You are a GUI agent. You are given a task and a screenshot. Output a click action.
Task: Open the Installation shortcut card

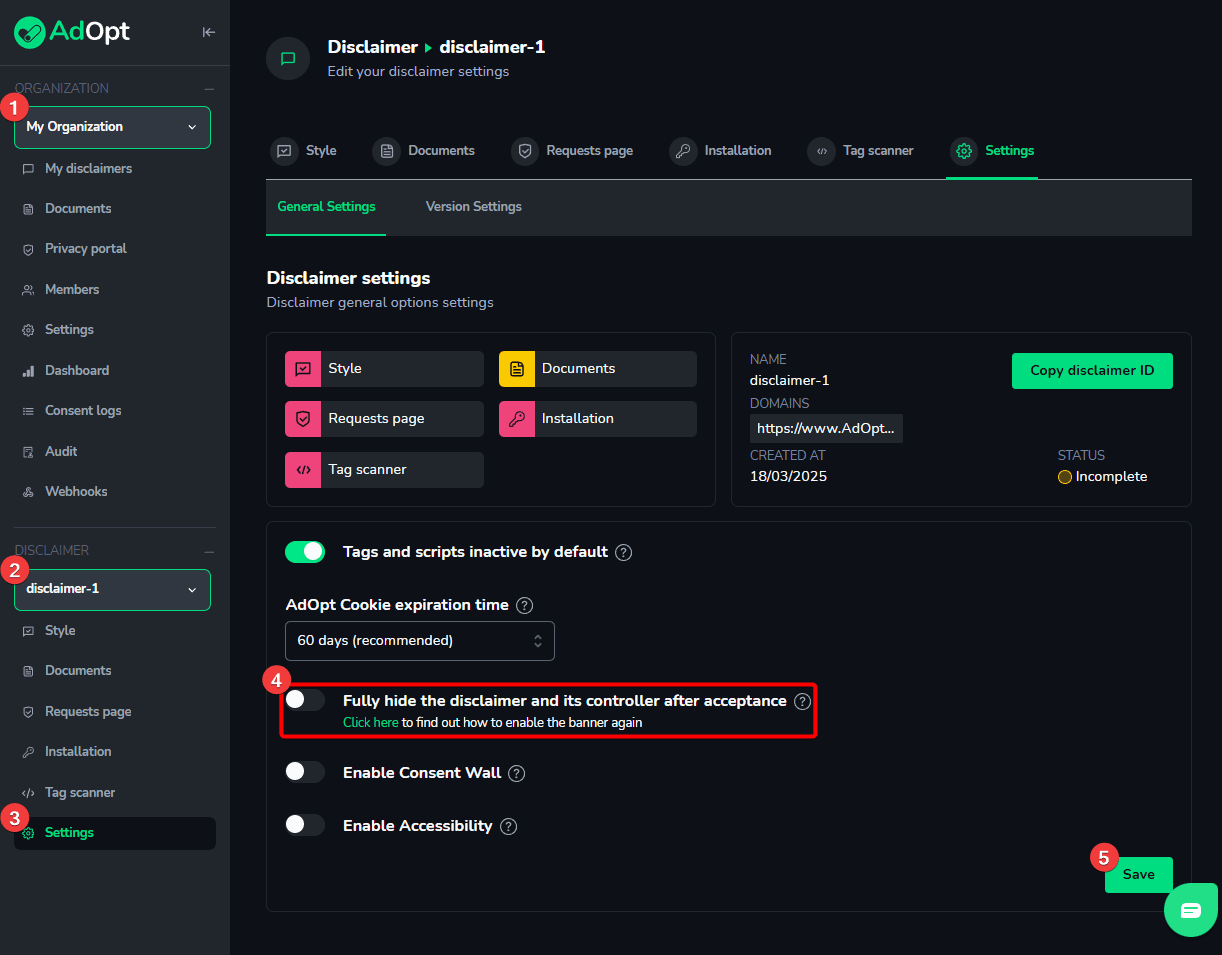pos(598,419)
